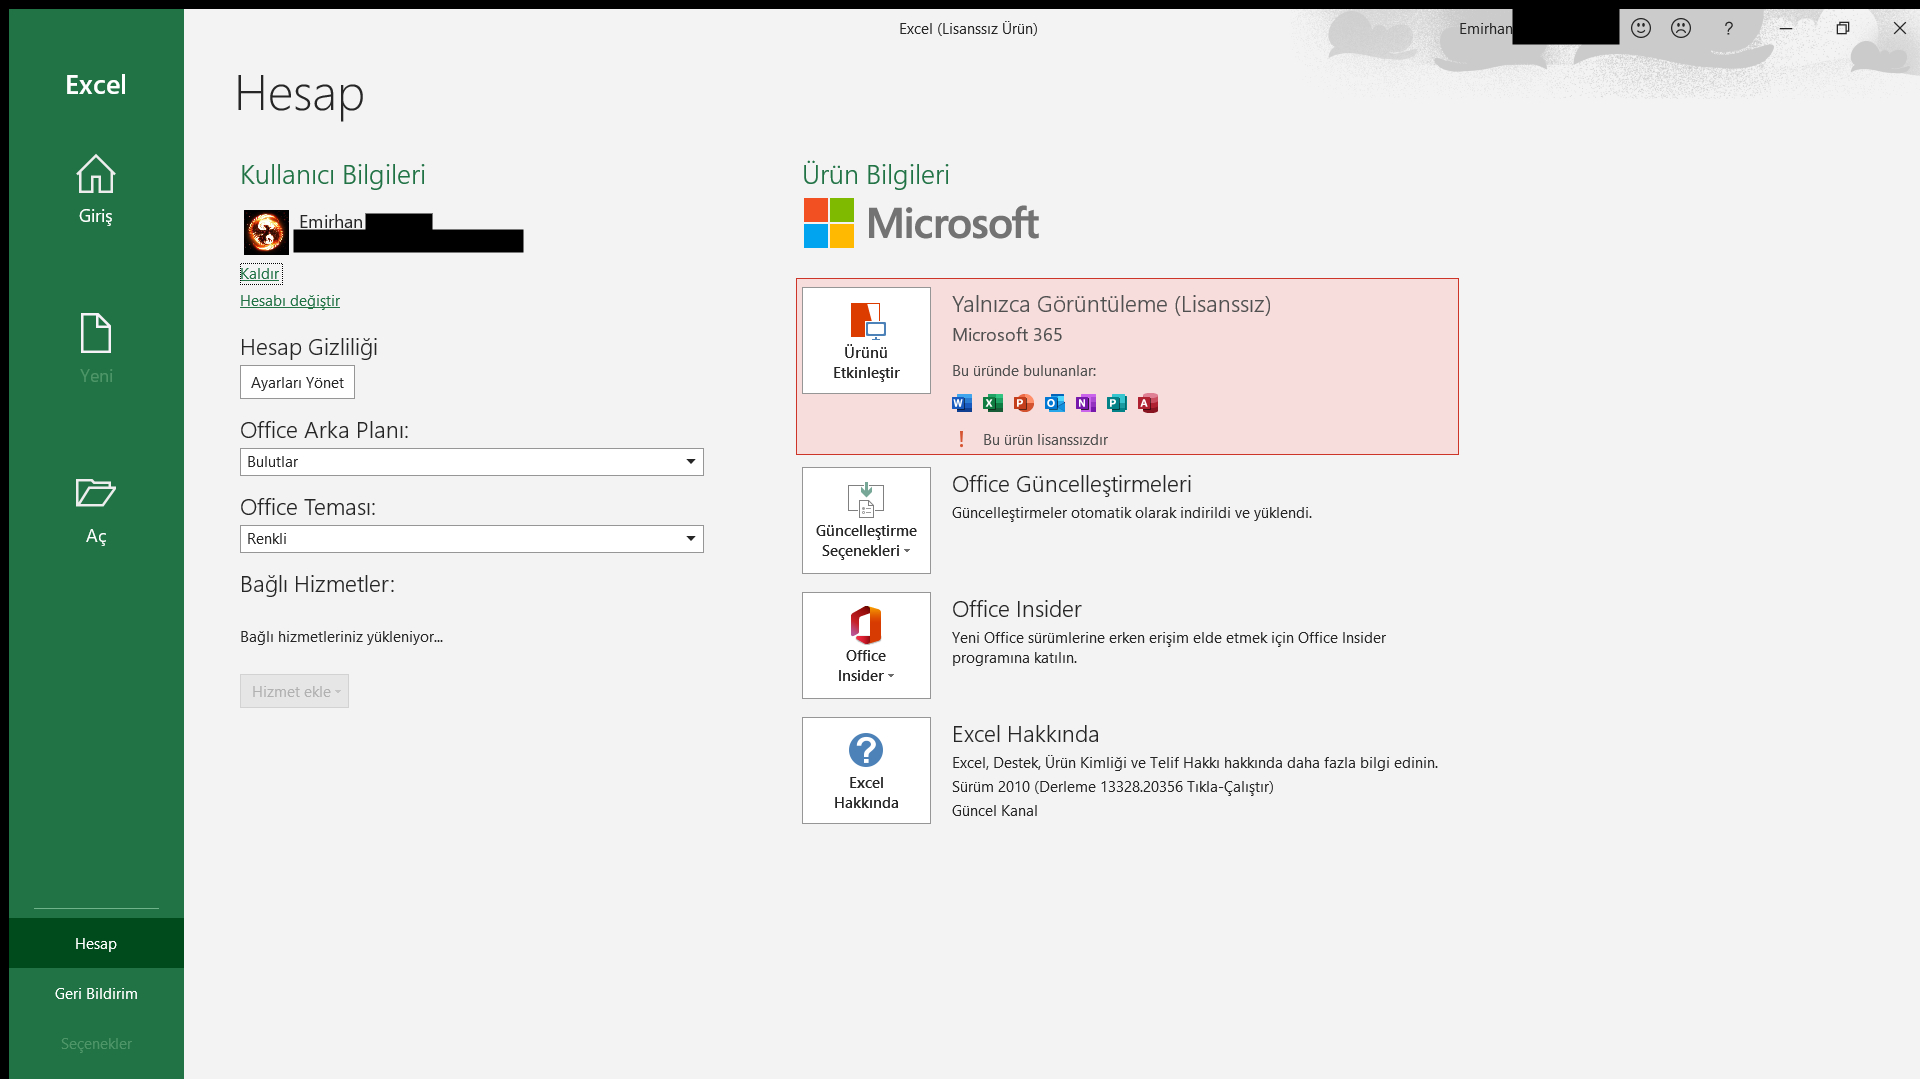
Task: Restore down the Excel window
Action: (x=1842, y=28)
